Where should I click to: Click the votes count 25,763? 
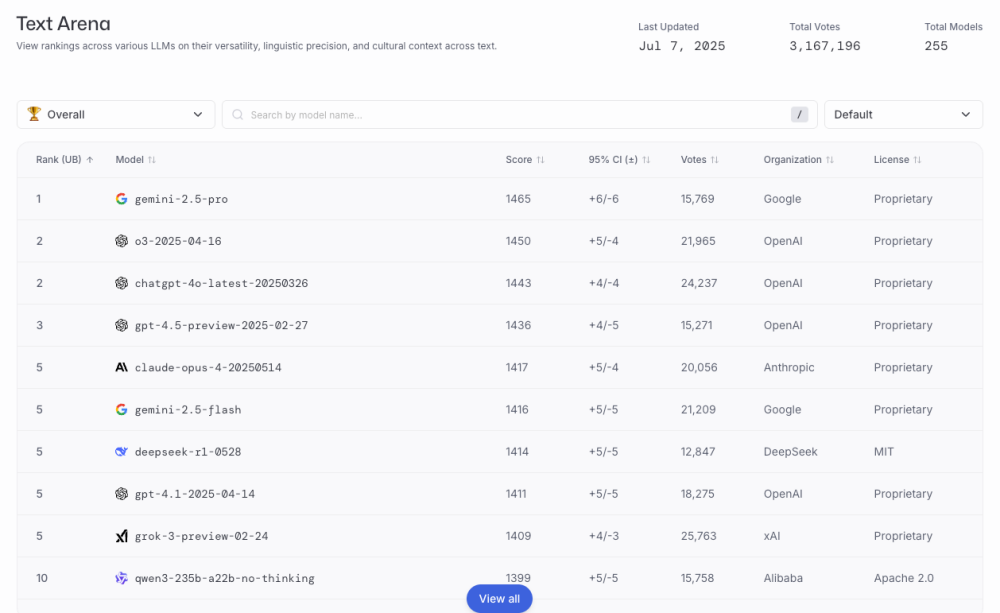698,536
